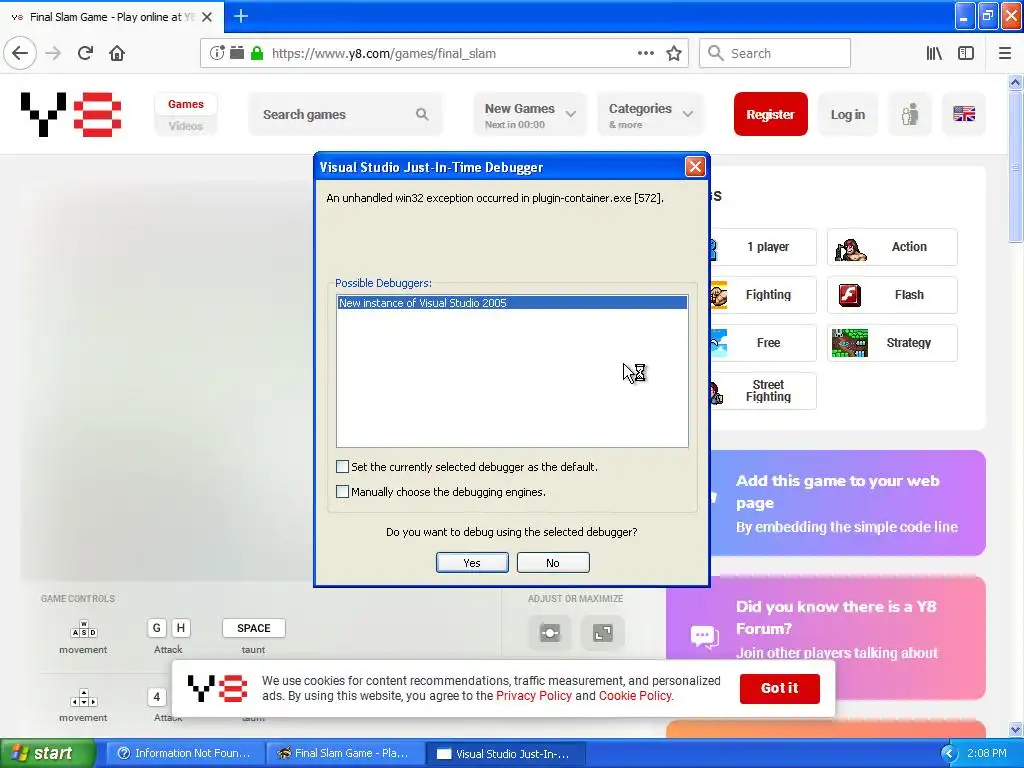
Task: Maximize the game with the fullscreen icon
Action: [x=602, y=632]
